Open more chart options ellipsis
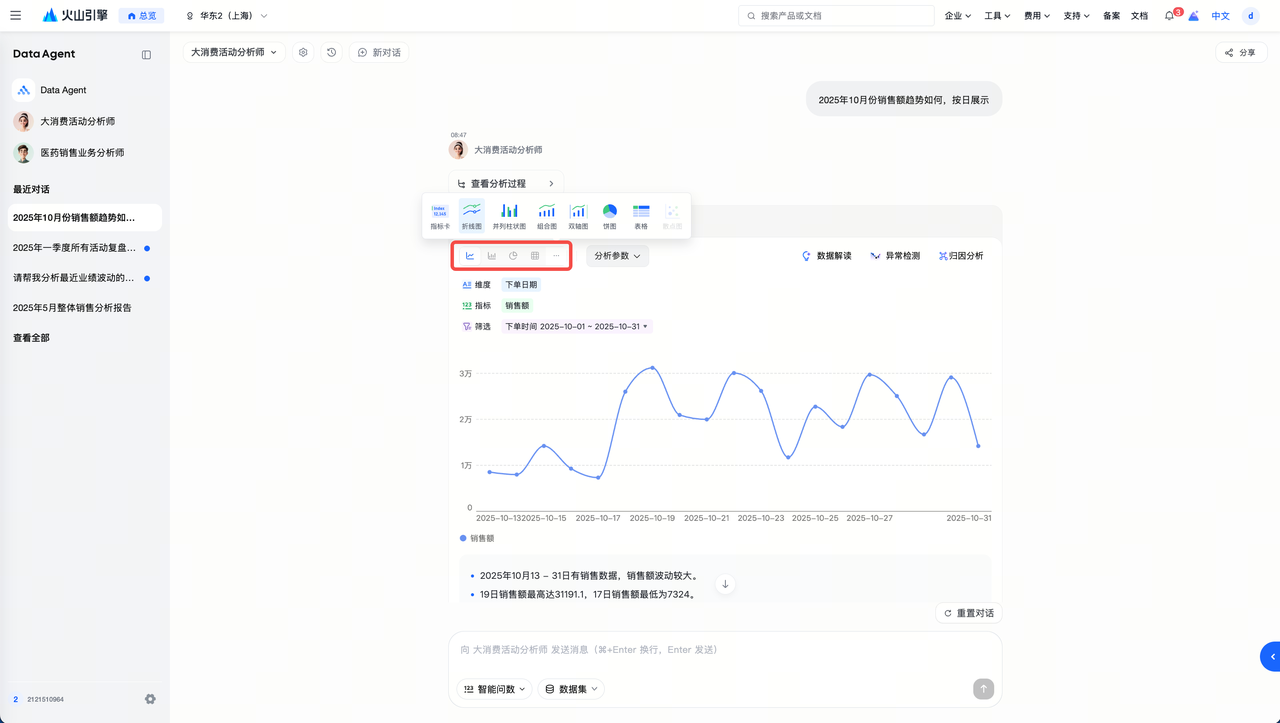Screen dimensions: 1280x723 557,256
